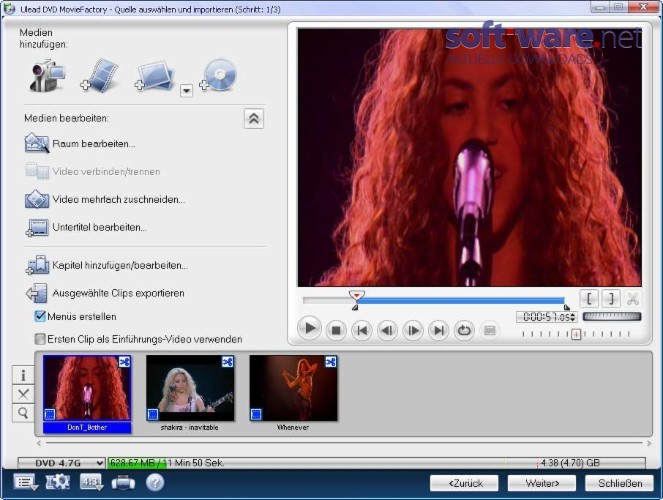Click mark-out trim handle on seek bar
The width and height of the screenshot is (663, 500).
coord(567,307)
